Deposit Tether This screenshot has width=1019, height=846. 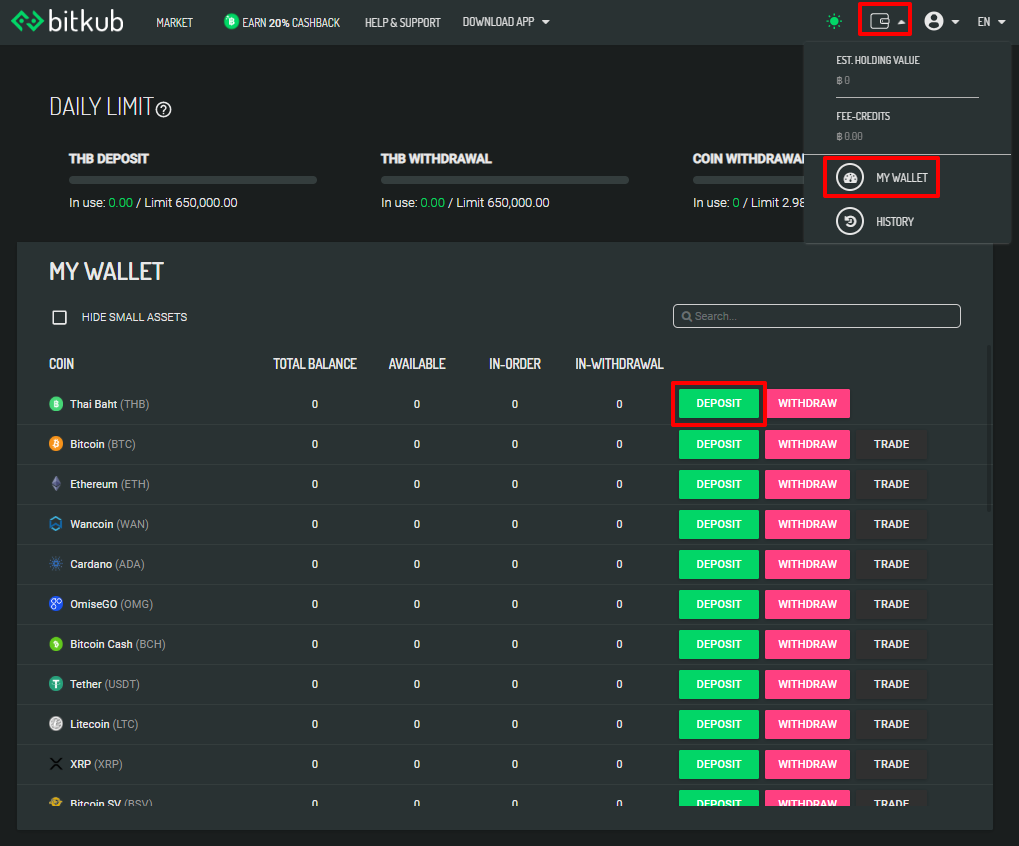(x=718, y=684)
